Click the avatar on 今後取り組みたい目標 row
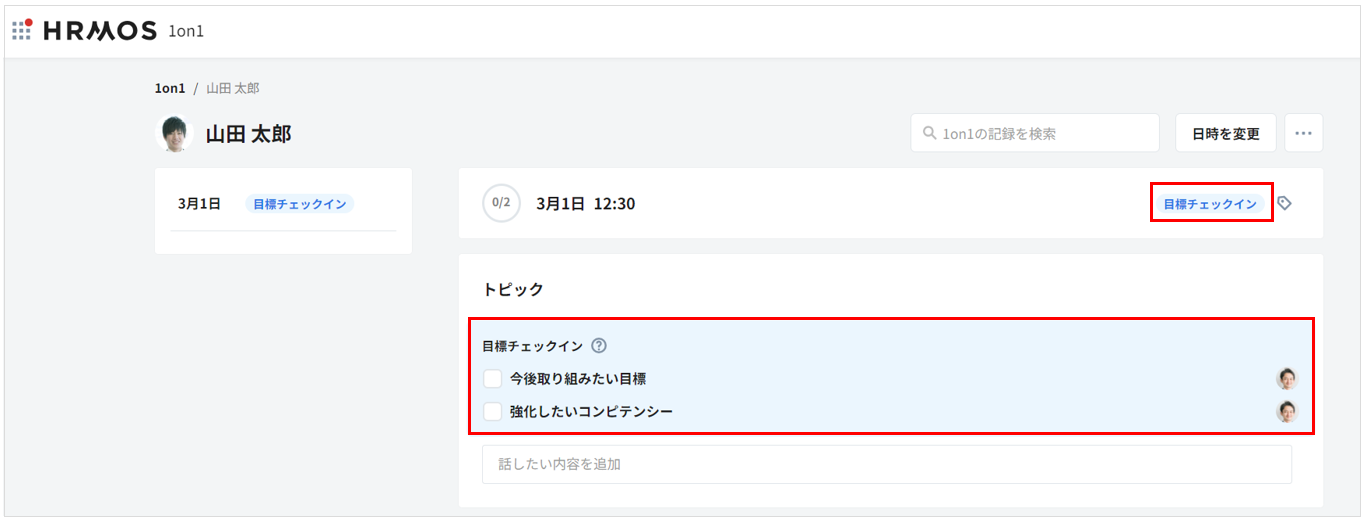 coord(1286,379)
